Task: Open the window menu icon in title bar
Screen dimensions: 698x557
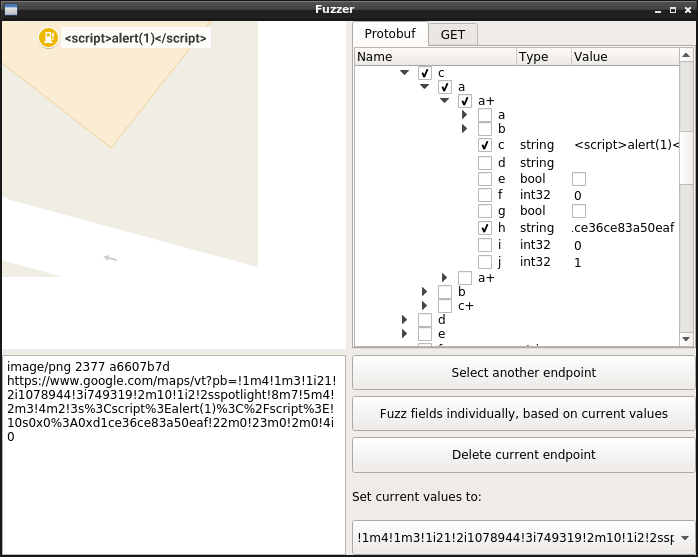Action: tap(11, 9)
